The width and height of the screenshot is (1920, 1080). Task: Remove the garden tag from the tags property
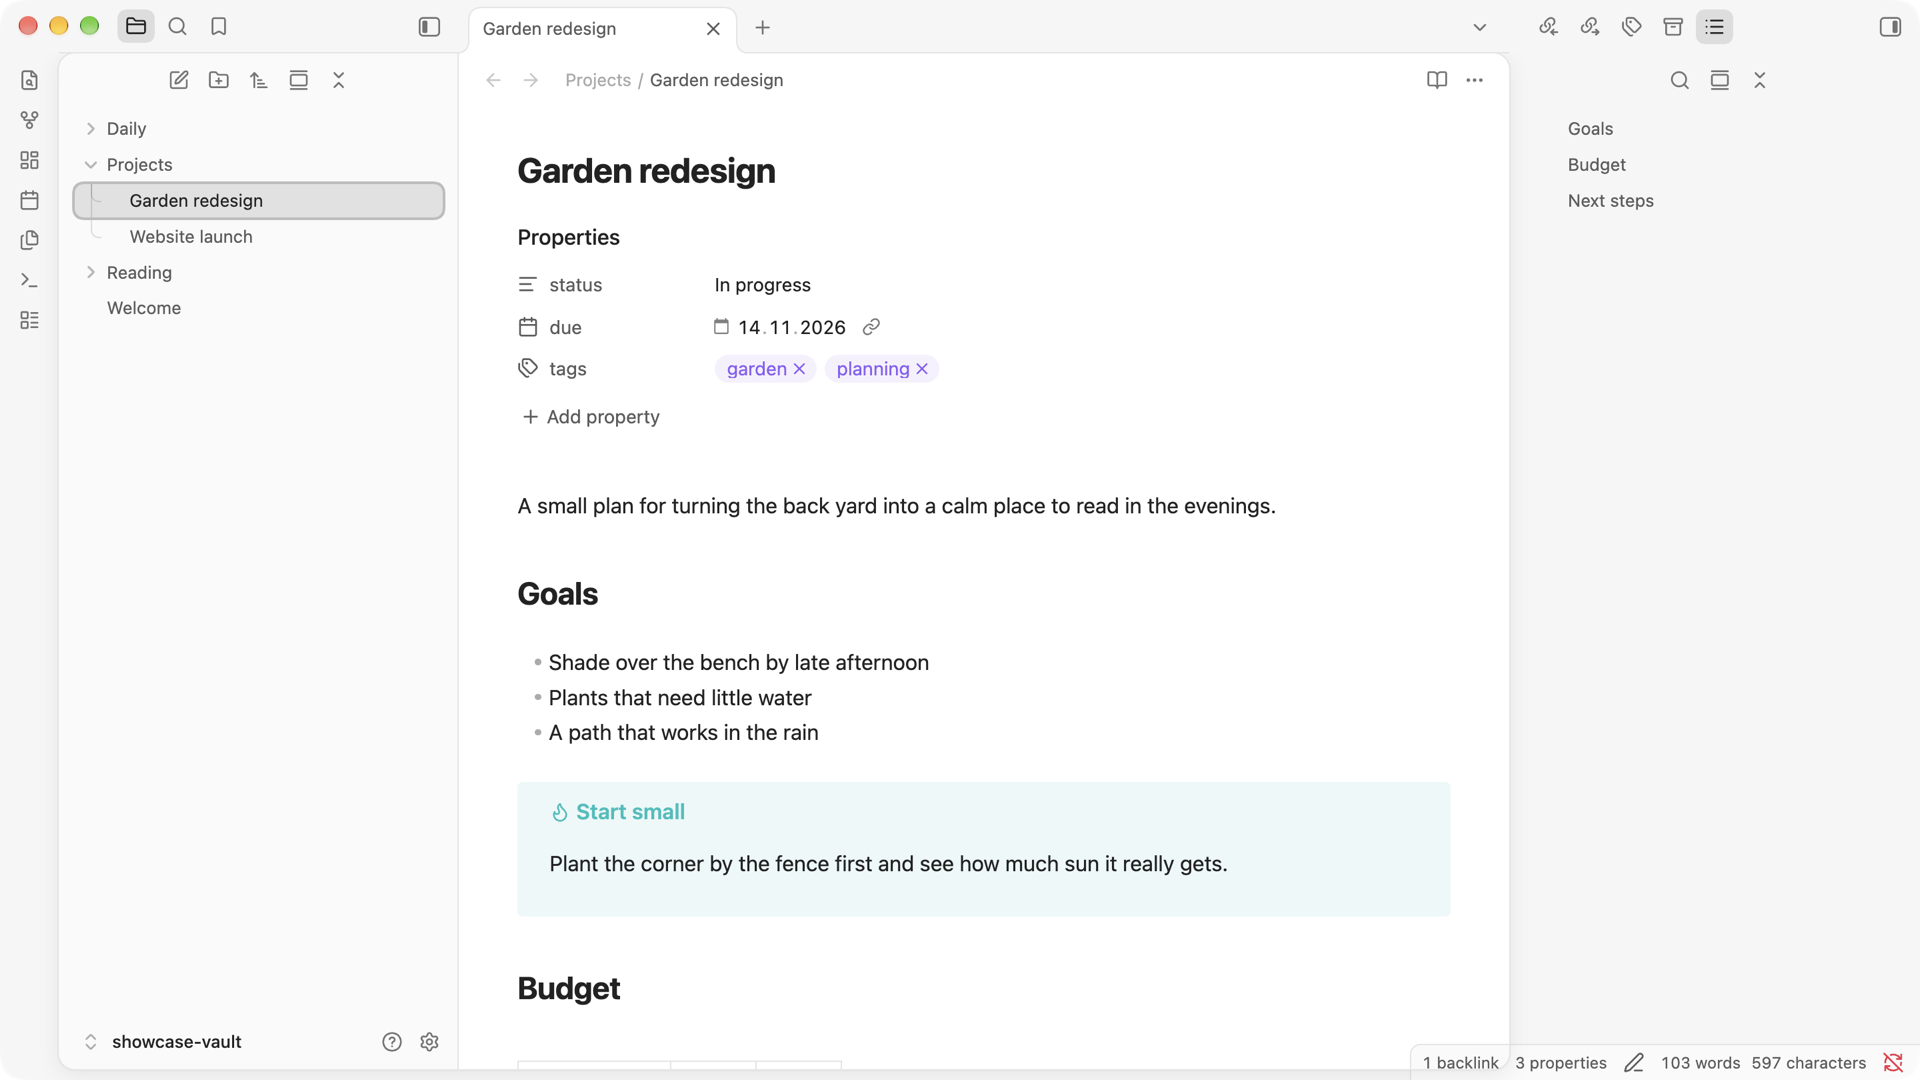point(799,369)
